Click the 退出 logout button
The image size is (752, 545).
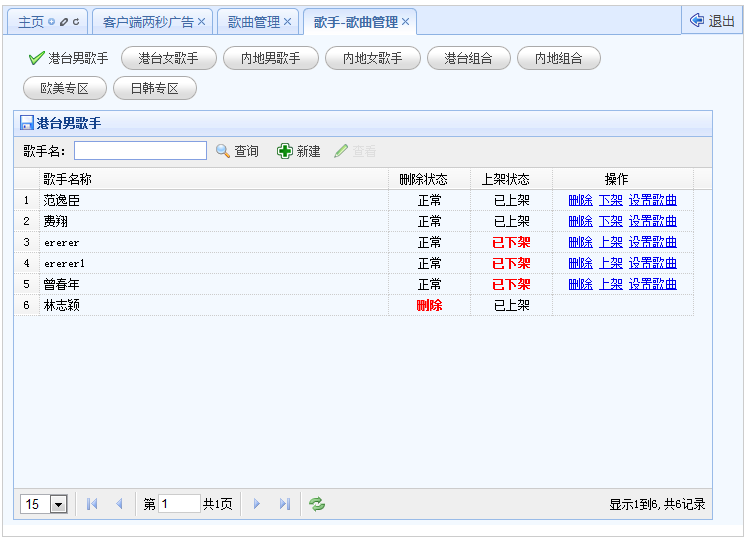tap(712, 21)
